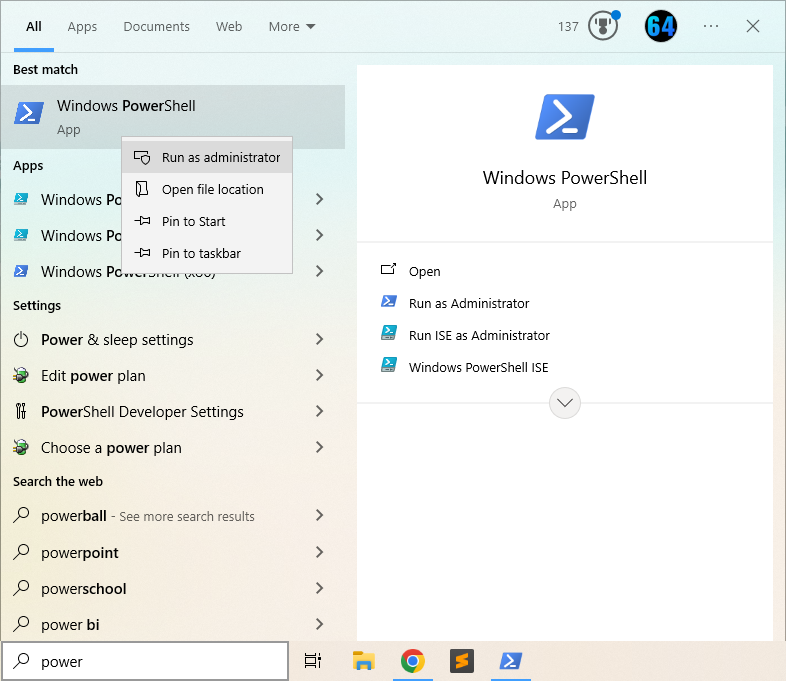Screen dimensions: 786x681
Task: Expand the Windows PowerShell (x86) arrow
Action: [x=319, y=271]
